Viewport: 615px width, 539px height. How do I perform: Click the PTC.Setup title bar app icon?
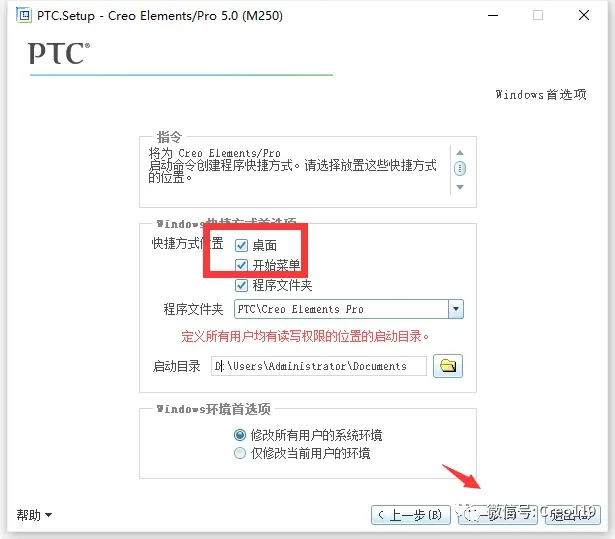(x=21, y=15)
